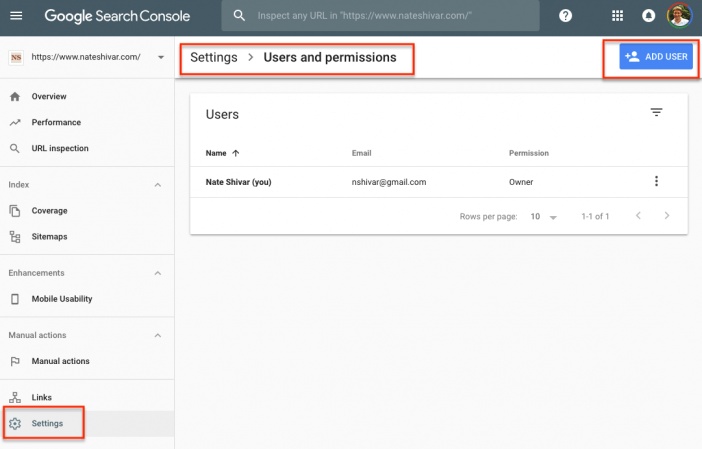The image size is (702, 449).
Task: Click the Users and permissions breadcrumb title
Action: 330,57
